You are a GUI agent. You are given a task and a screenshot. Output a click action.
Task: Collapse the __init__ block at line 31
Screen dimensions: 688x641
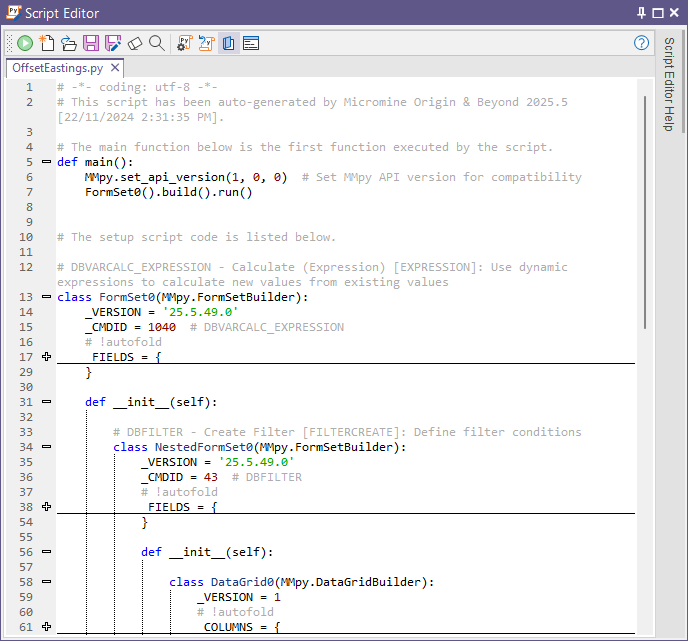pyautogui.click(x=47, y=402)
